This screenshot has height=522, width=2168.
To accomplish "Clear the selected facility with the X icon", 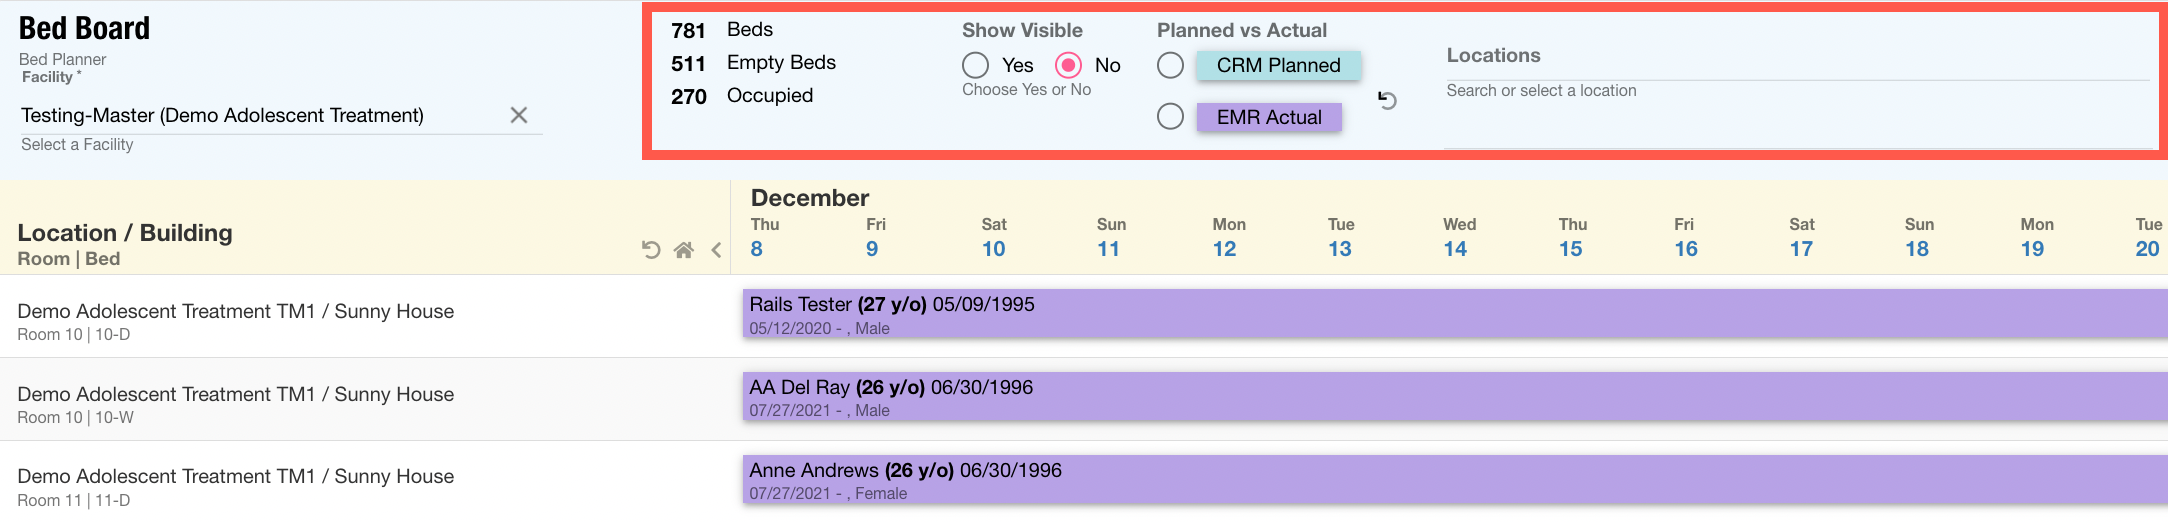I will pos(518,115).
